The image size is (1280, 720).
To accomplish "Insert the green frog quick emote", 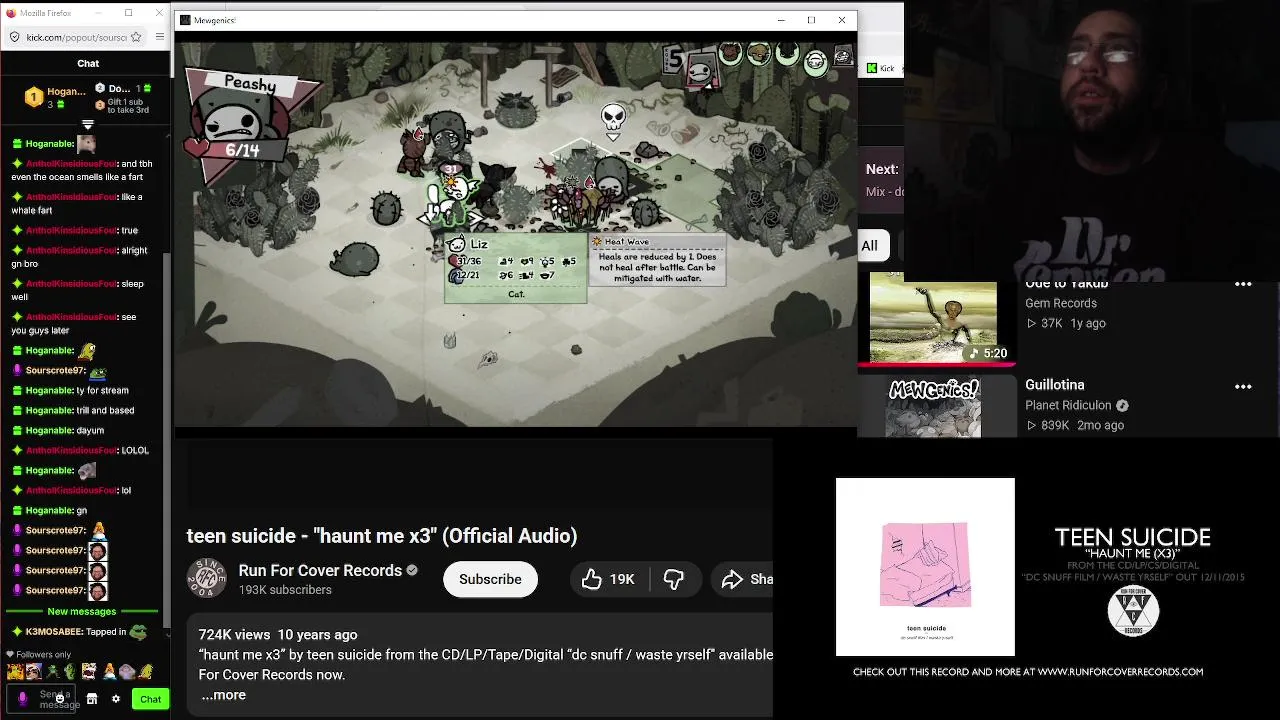I will click(52, 672).
